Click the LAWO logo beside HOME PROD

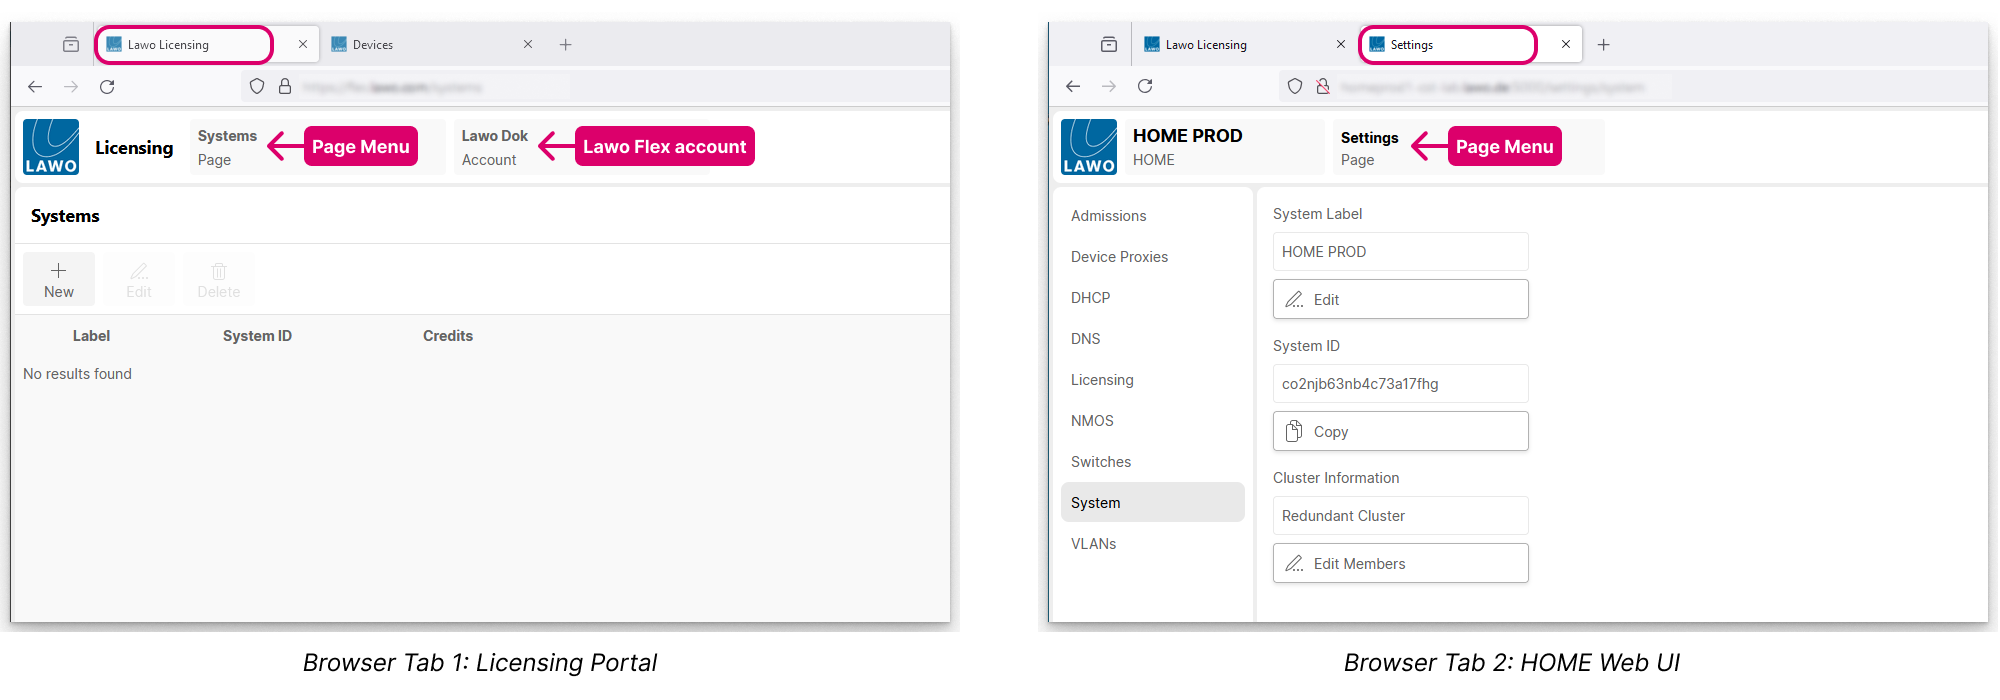click(x=1088, y=147)
